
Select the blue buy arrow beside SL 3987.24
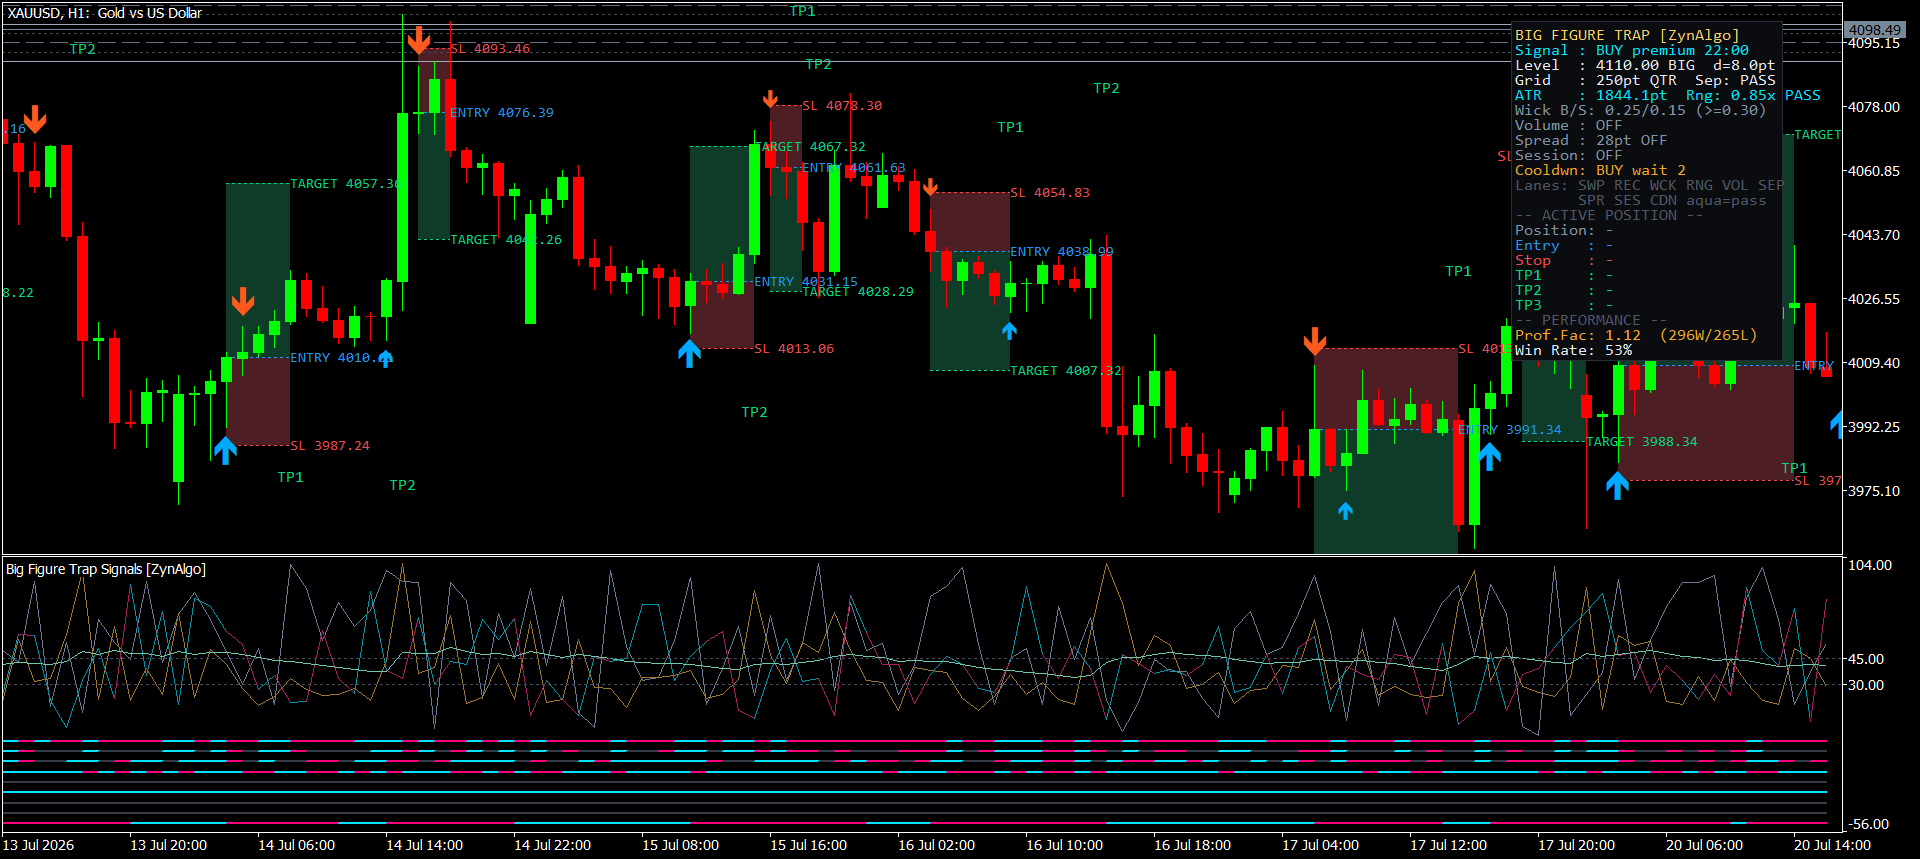click(x=226, y=450)
